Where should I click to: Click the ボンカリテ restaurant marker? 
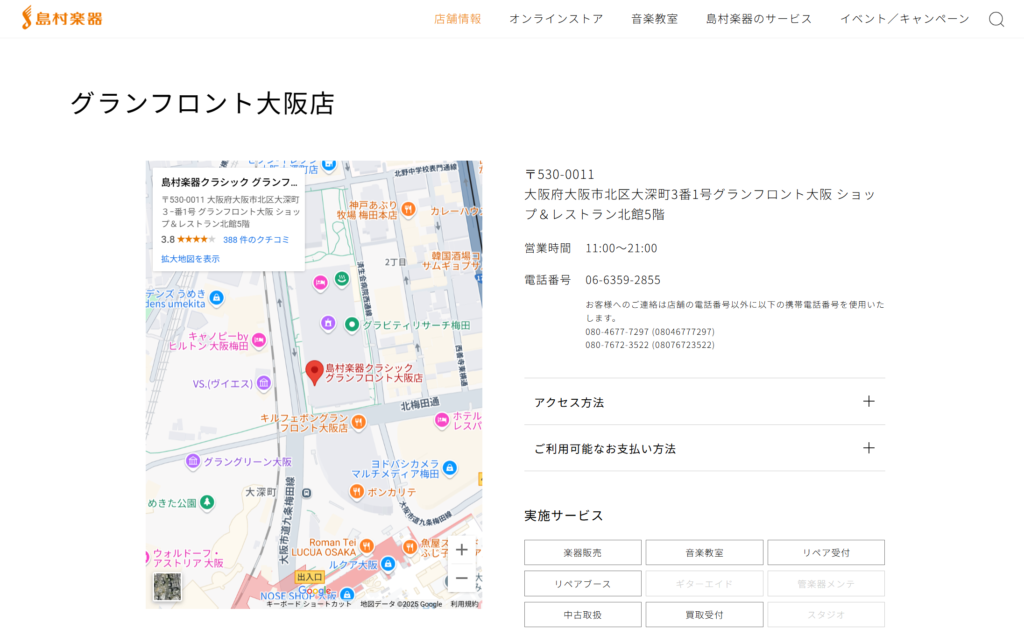(357, 491)
